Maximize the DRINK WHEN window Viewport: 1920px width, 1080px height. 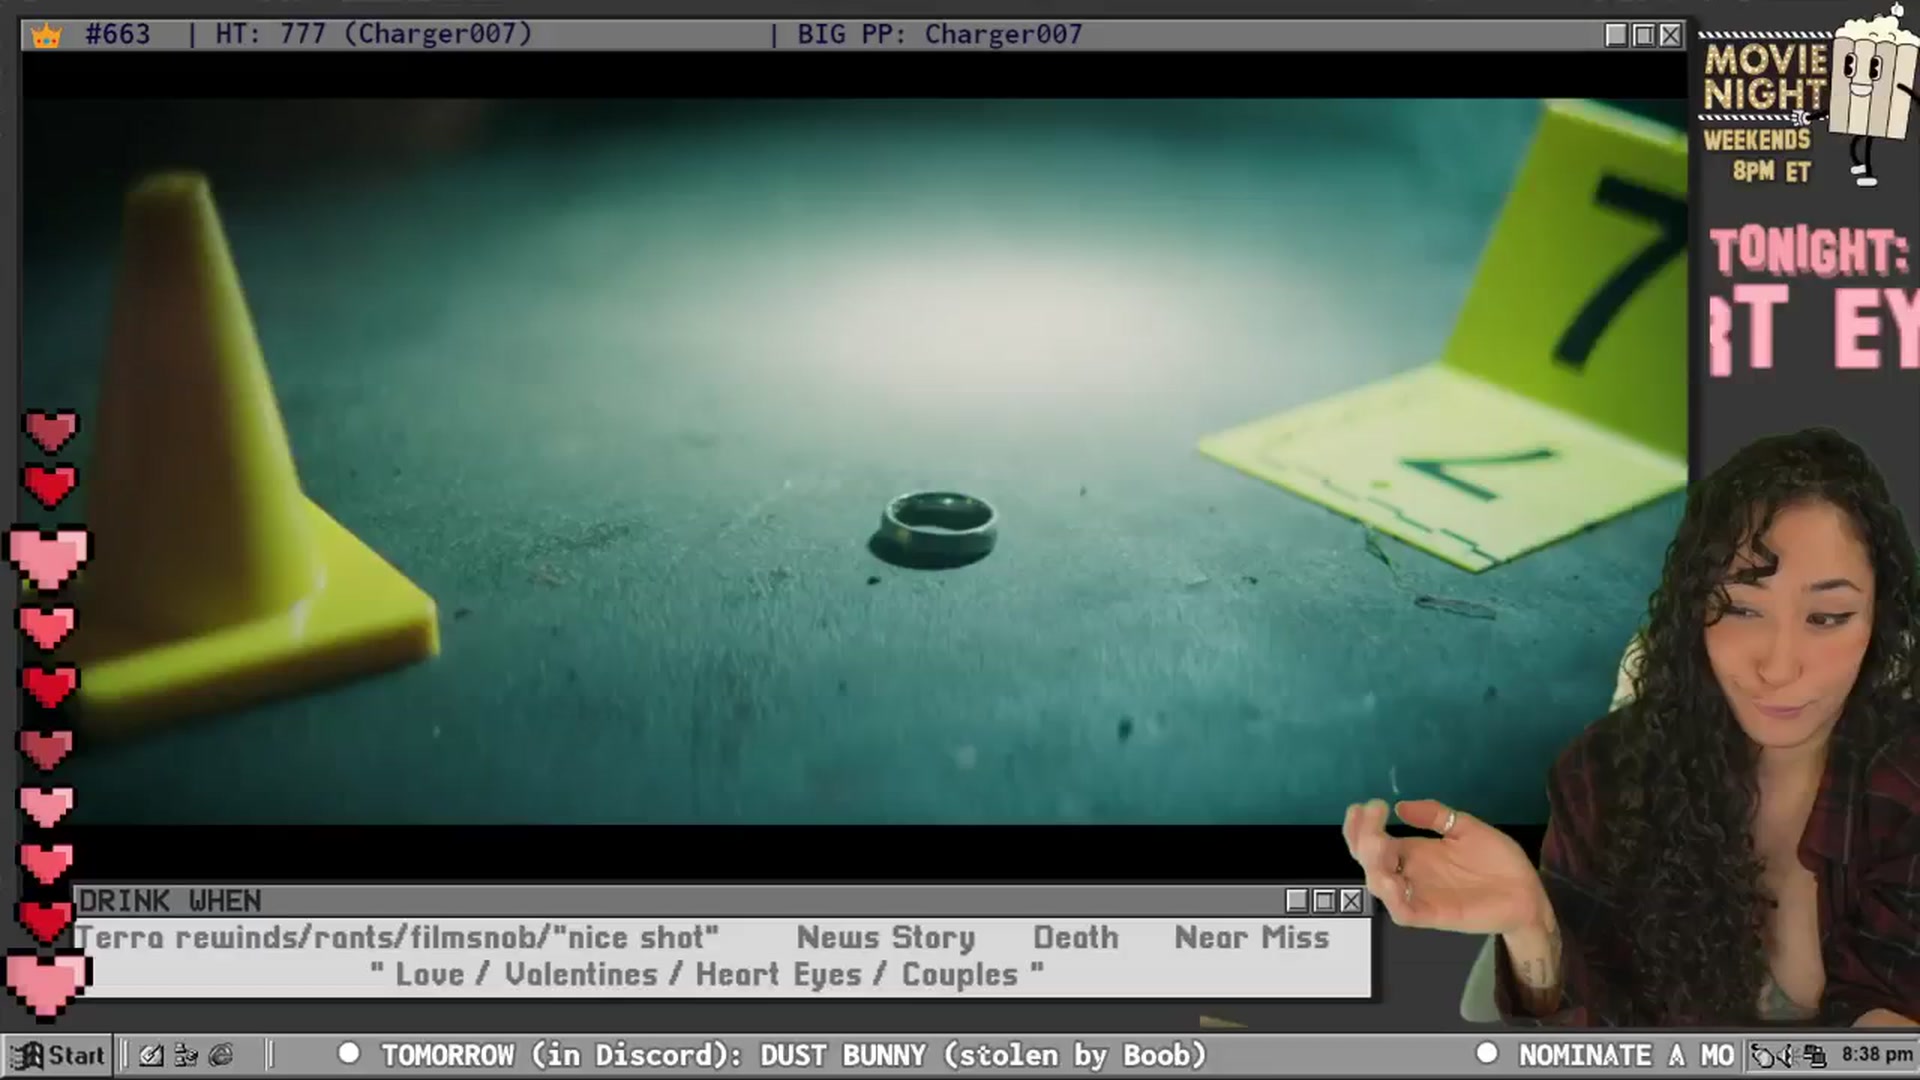click(x=1324, y=901)
